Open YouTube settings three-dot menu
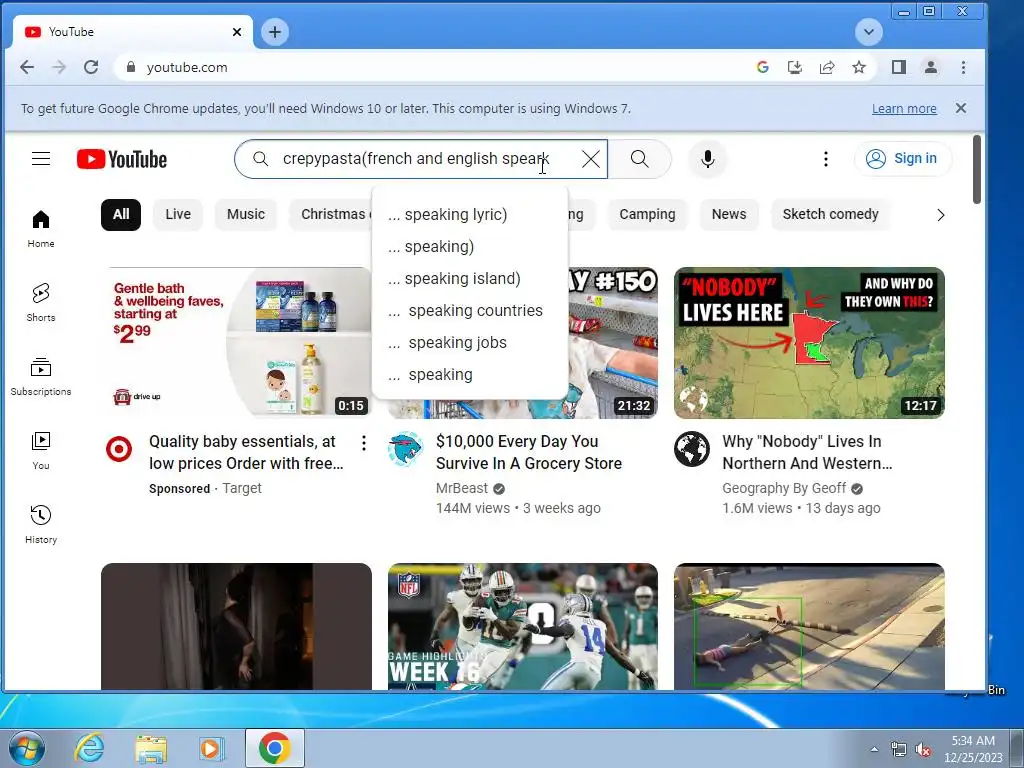This screenshot has width=1024, height=768. 825,159
